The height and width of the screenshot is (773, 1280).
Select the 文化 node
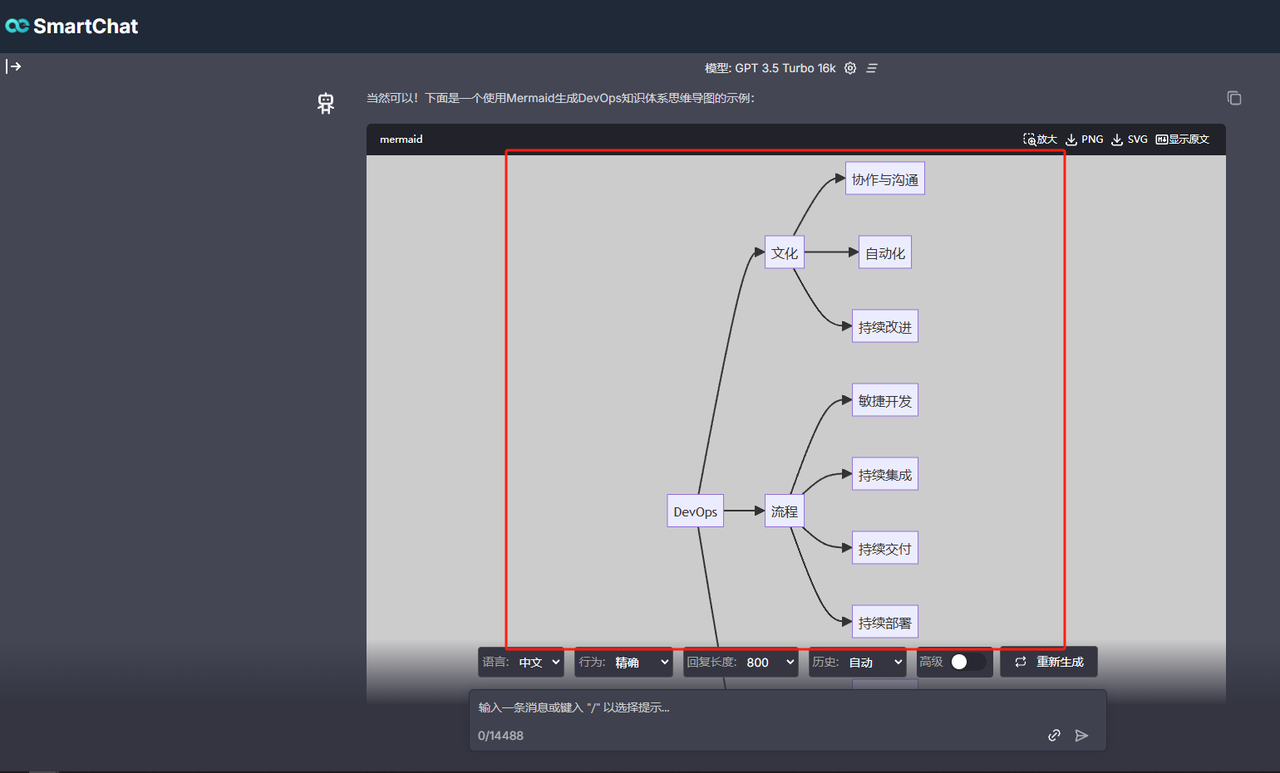coord(785,253)
